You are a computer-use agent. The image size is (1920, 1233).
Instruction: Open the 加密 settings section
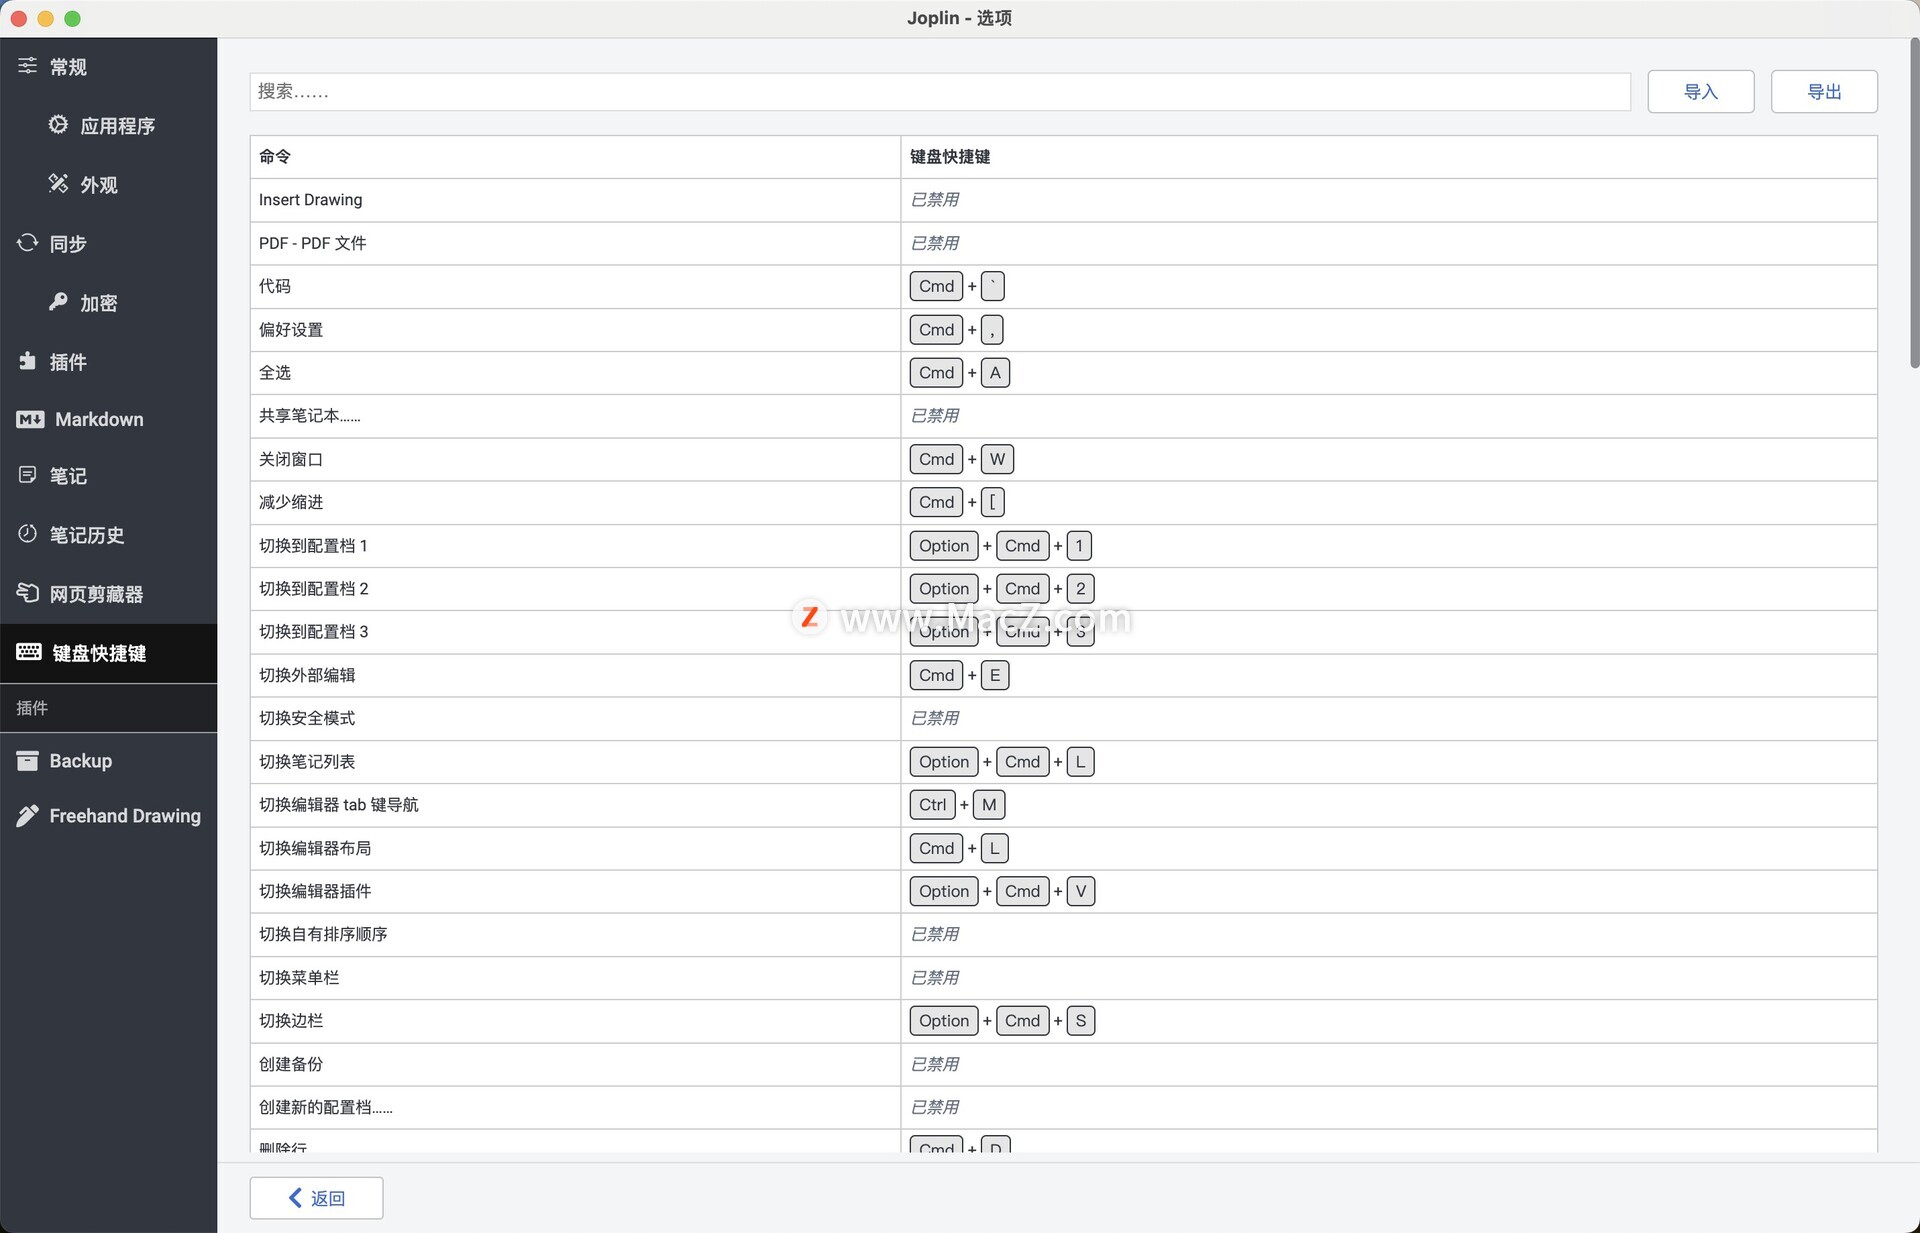(108, 303)
